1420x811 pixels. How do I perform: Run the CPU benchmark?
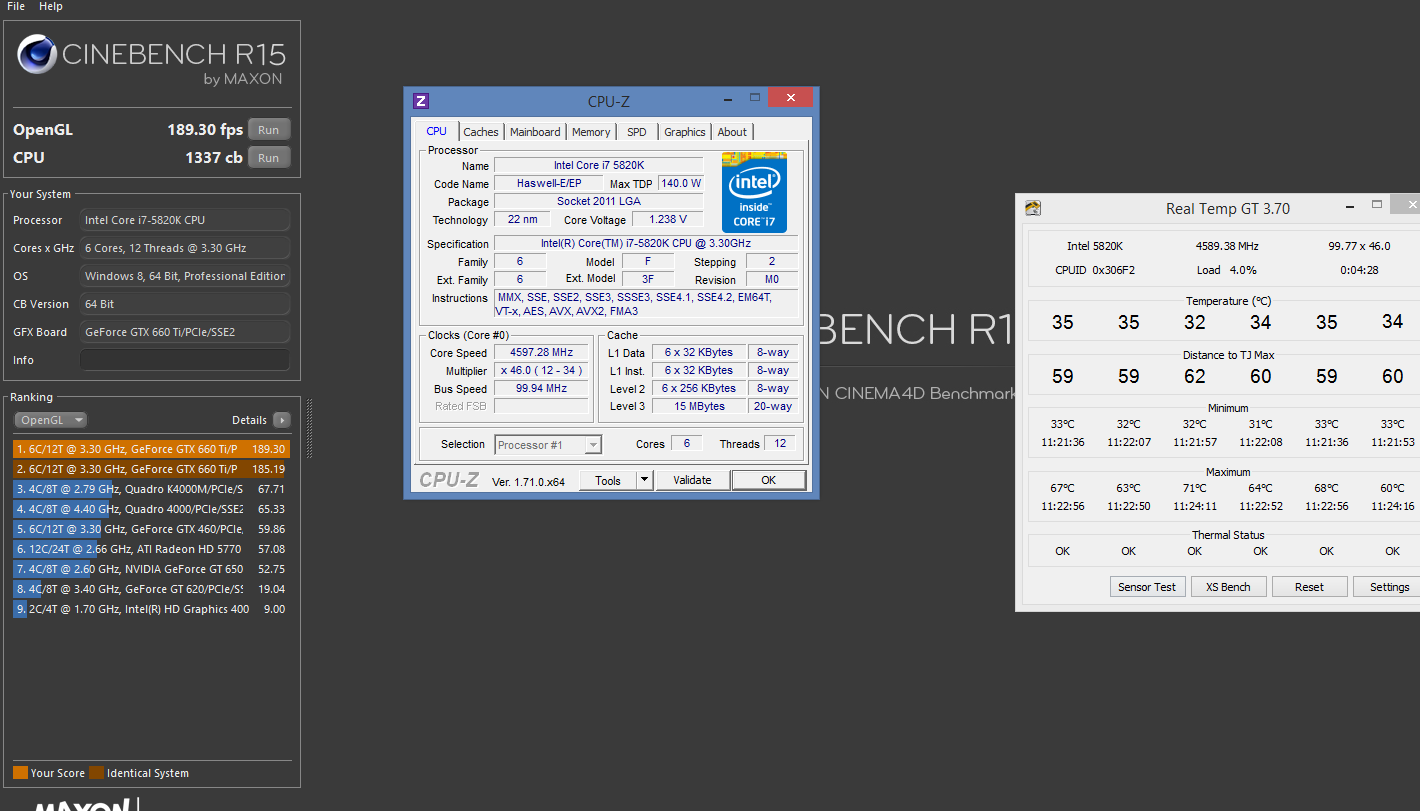point(269,157)
